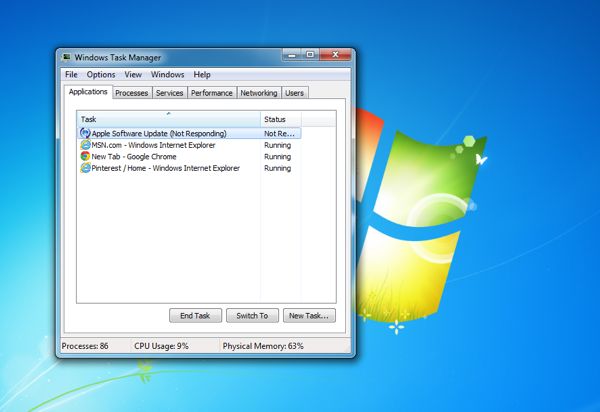The height and width of the screenshot is (412, 600).
Task: Select Apple Software Update (Not Responding) task
Action: point(189,134)
